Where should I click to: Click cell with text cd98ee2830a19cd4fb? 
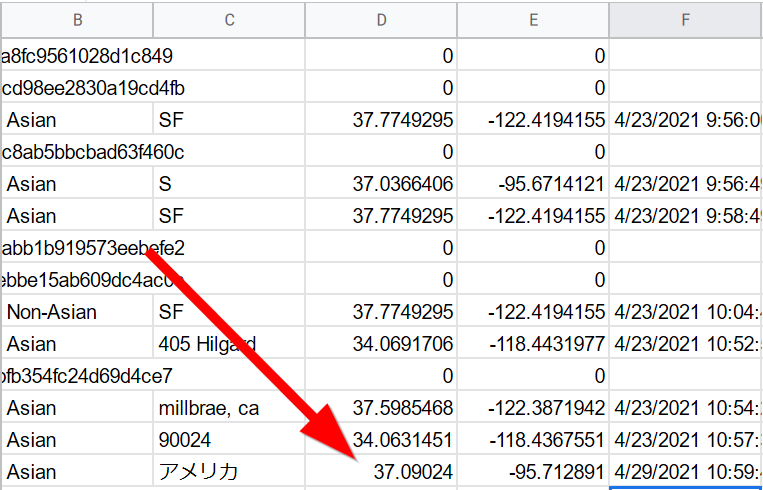tap(93, 88)
